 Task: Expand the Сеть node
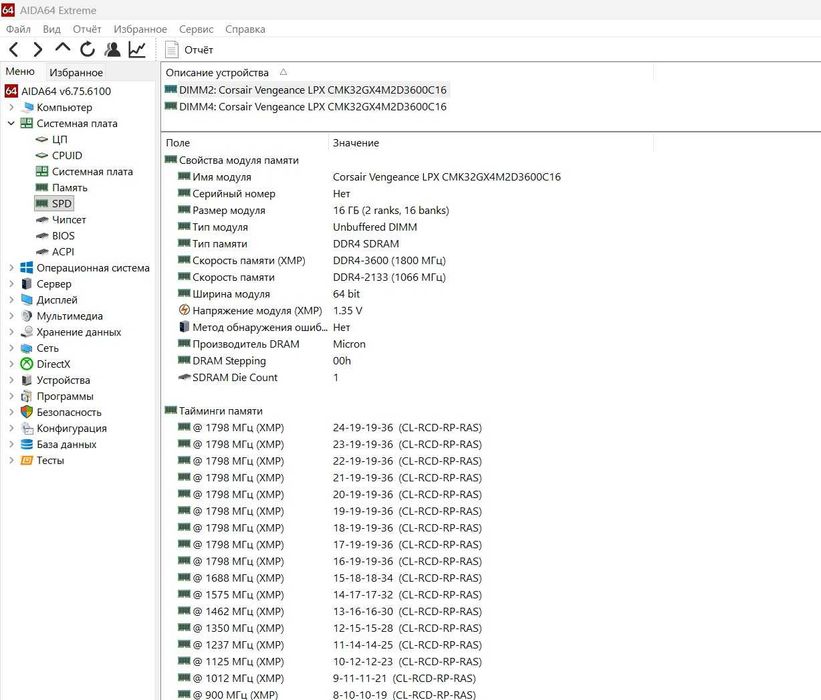click(x=12, y=348)
